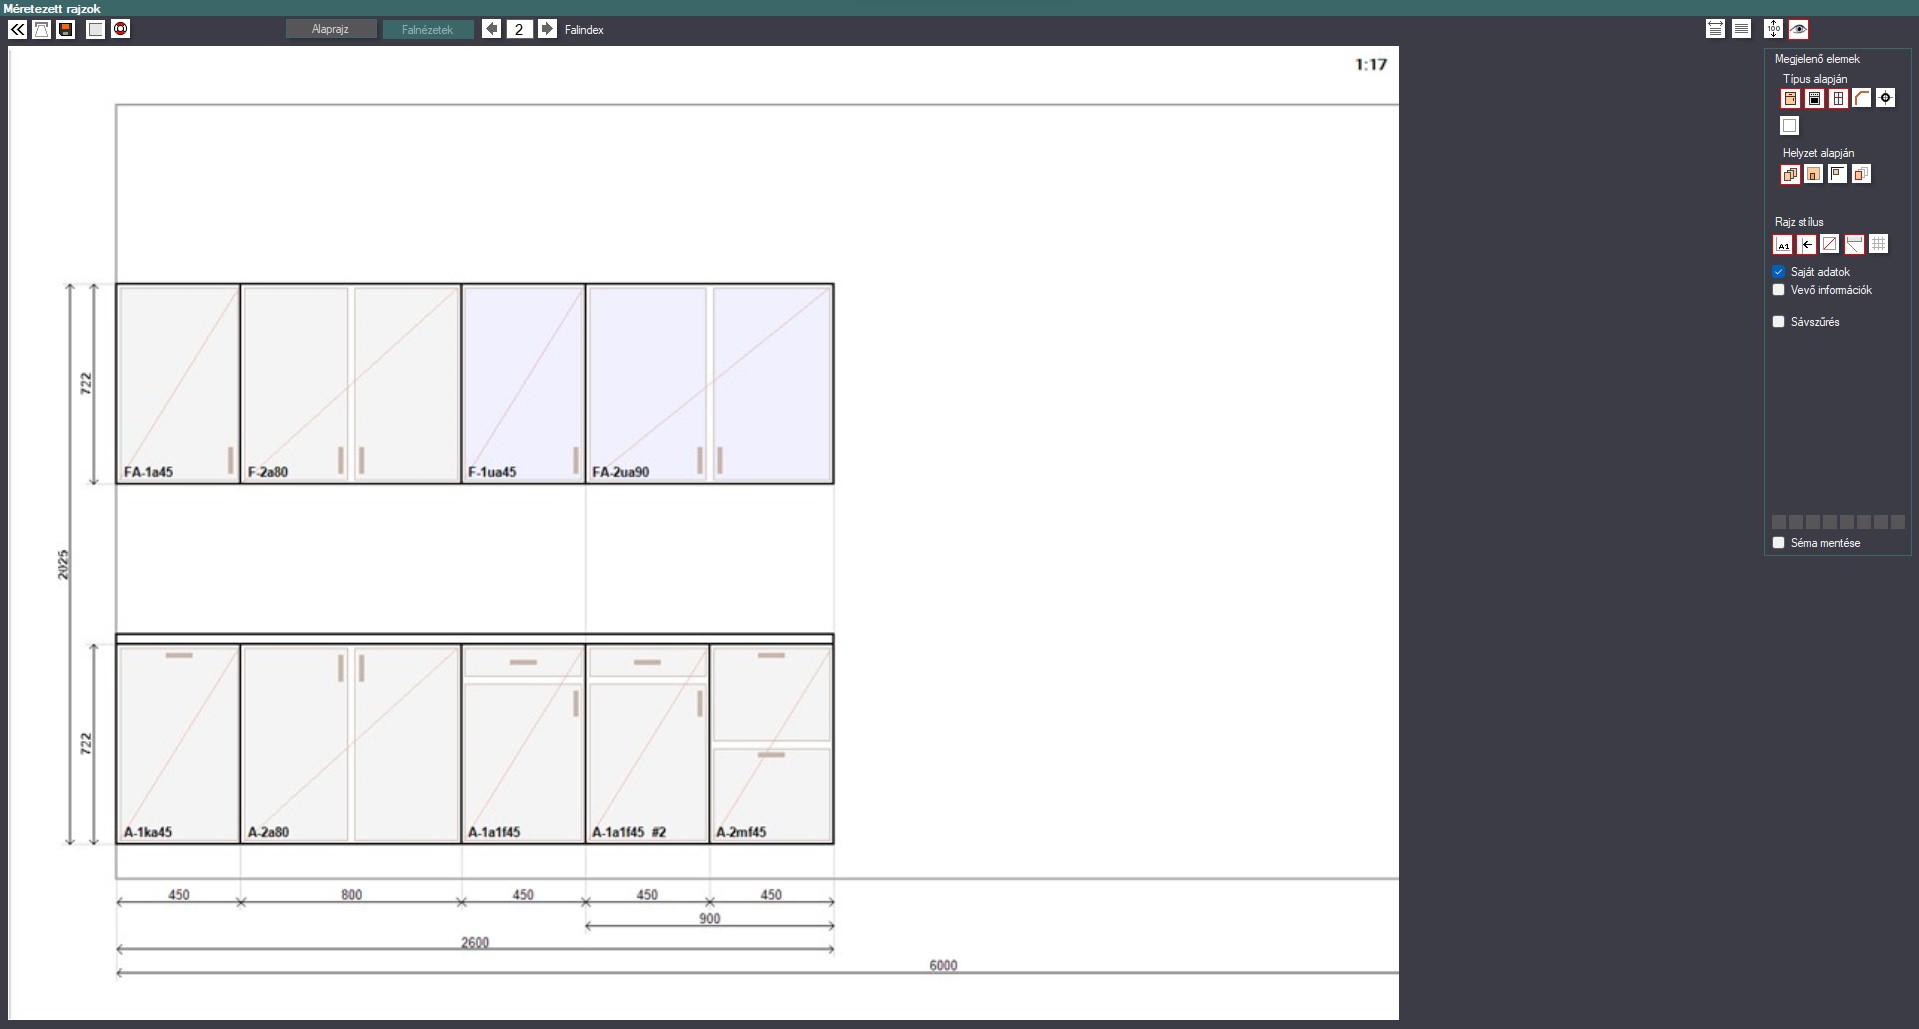Click the 900 dimension label

710,918
